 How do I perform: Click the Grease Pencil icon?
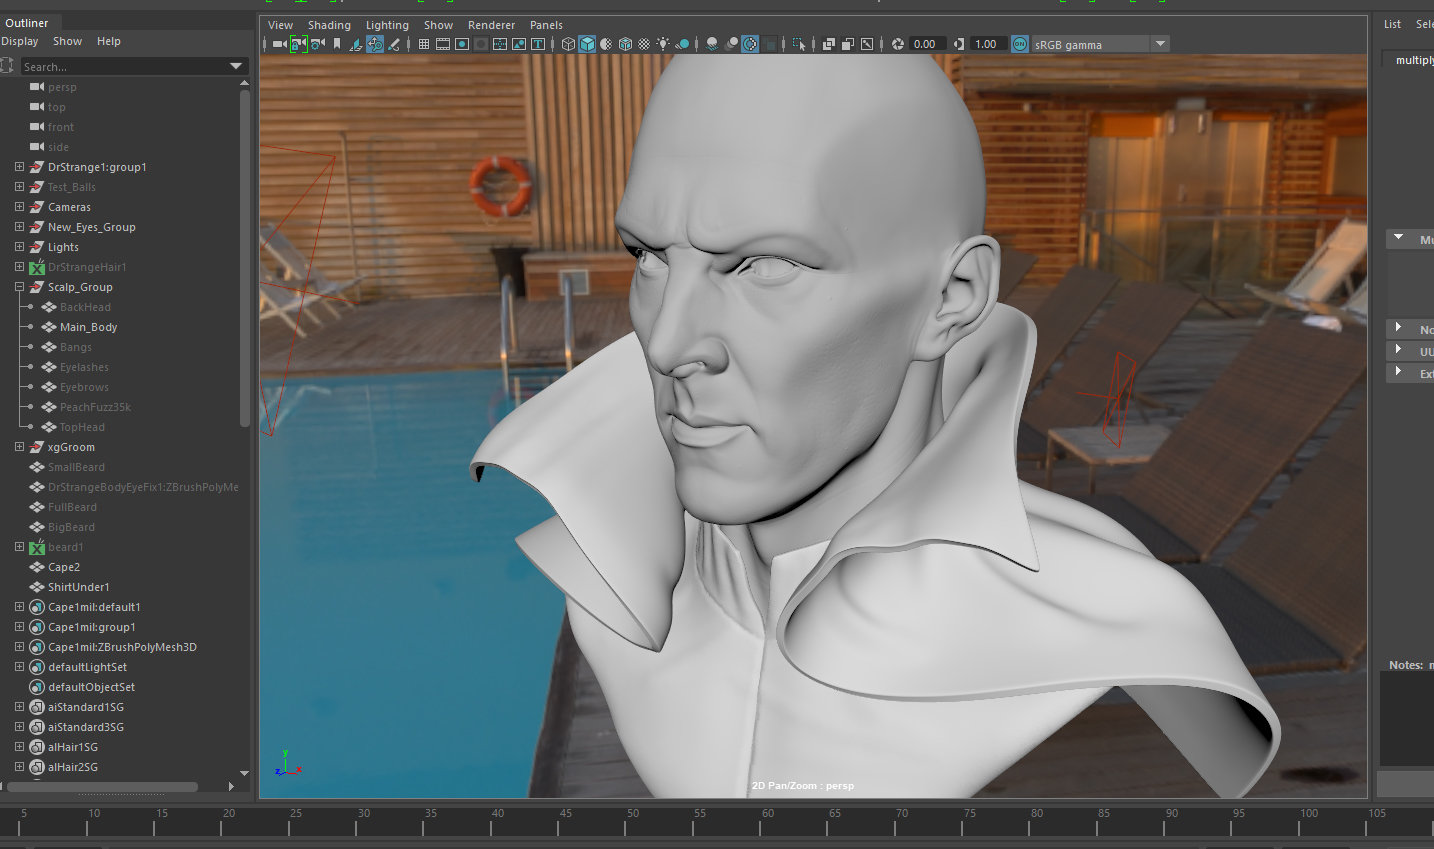click(394, 44)
